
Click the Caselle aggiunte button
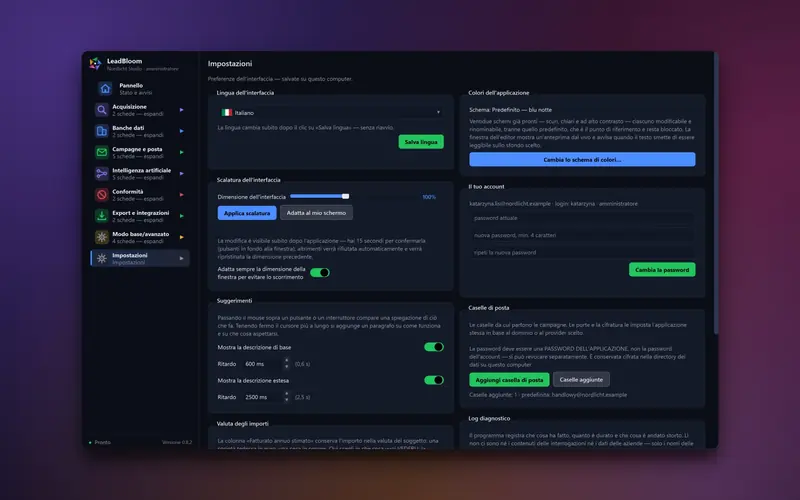coord(581,380)
